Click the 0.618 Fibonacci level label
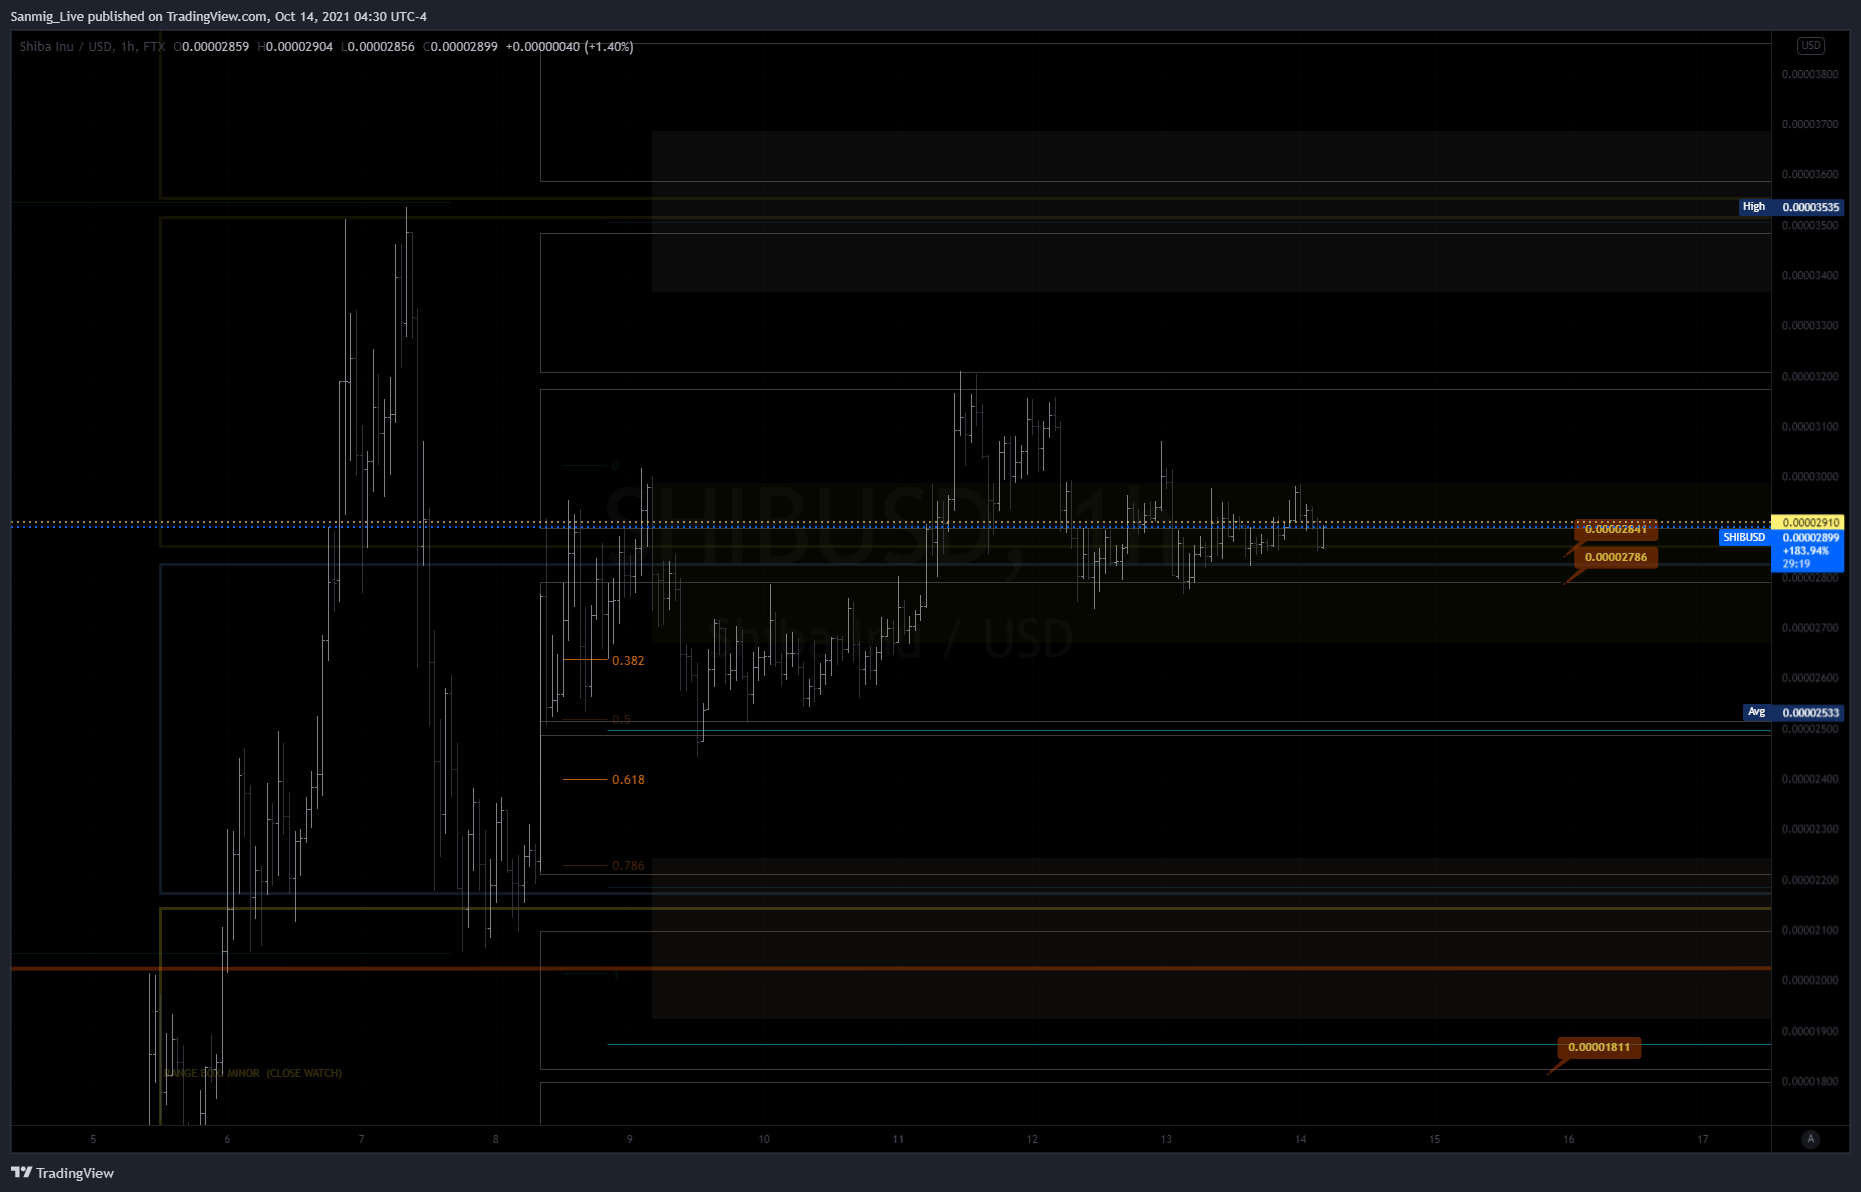 tap(628, 779)
